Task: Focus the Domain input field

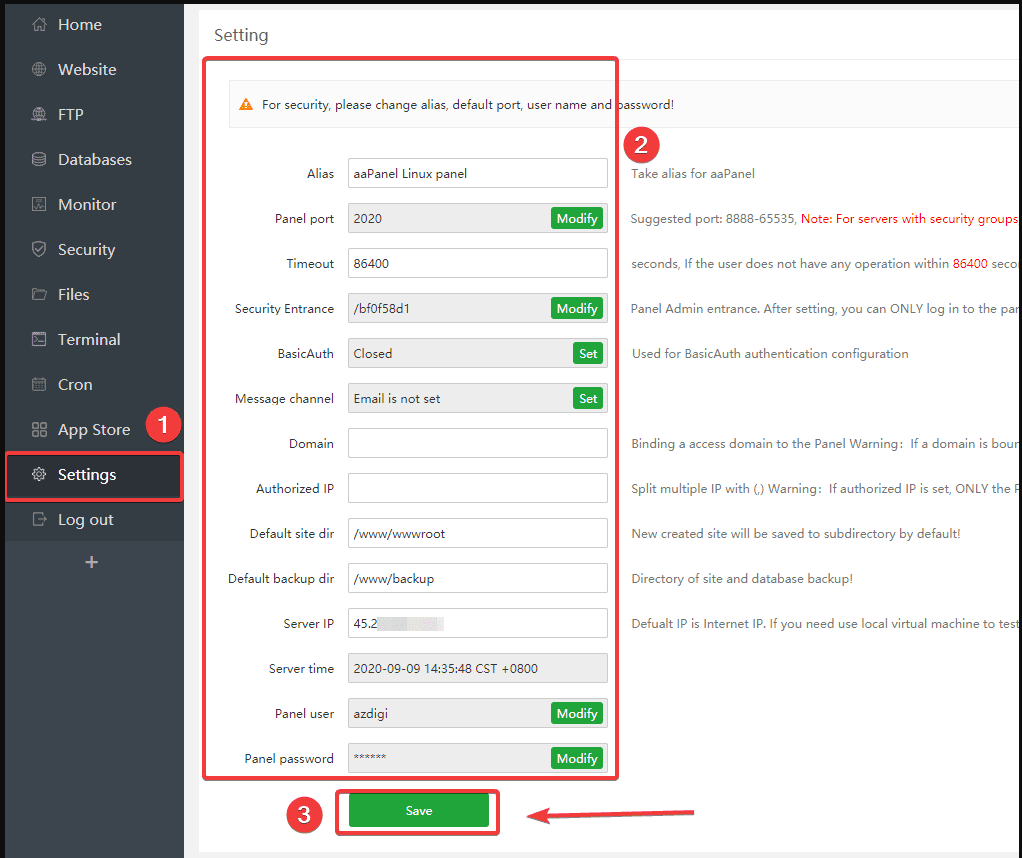Action: pos(477,443)
